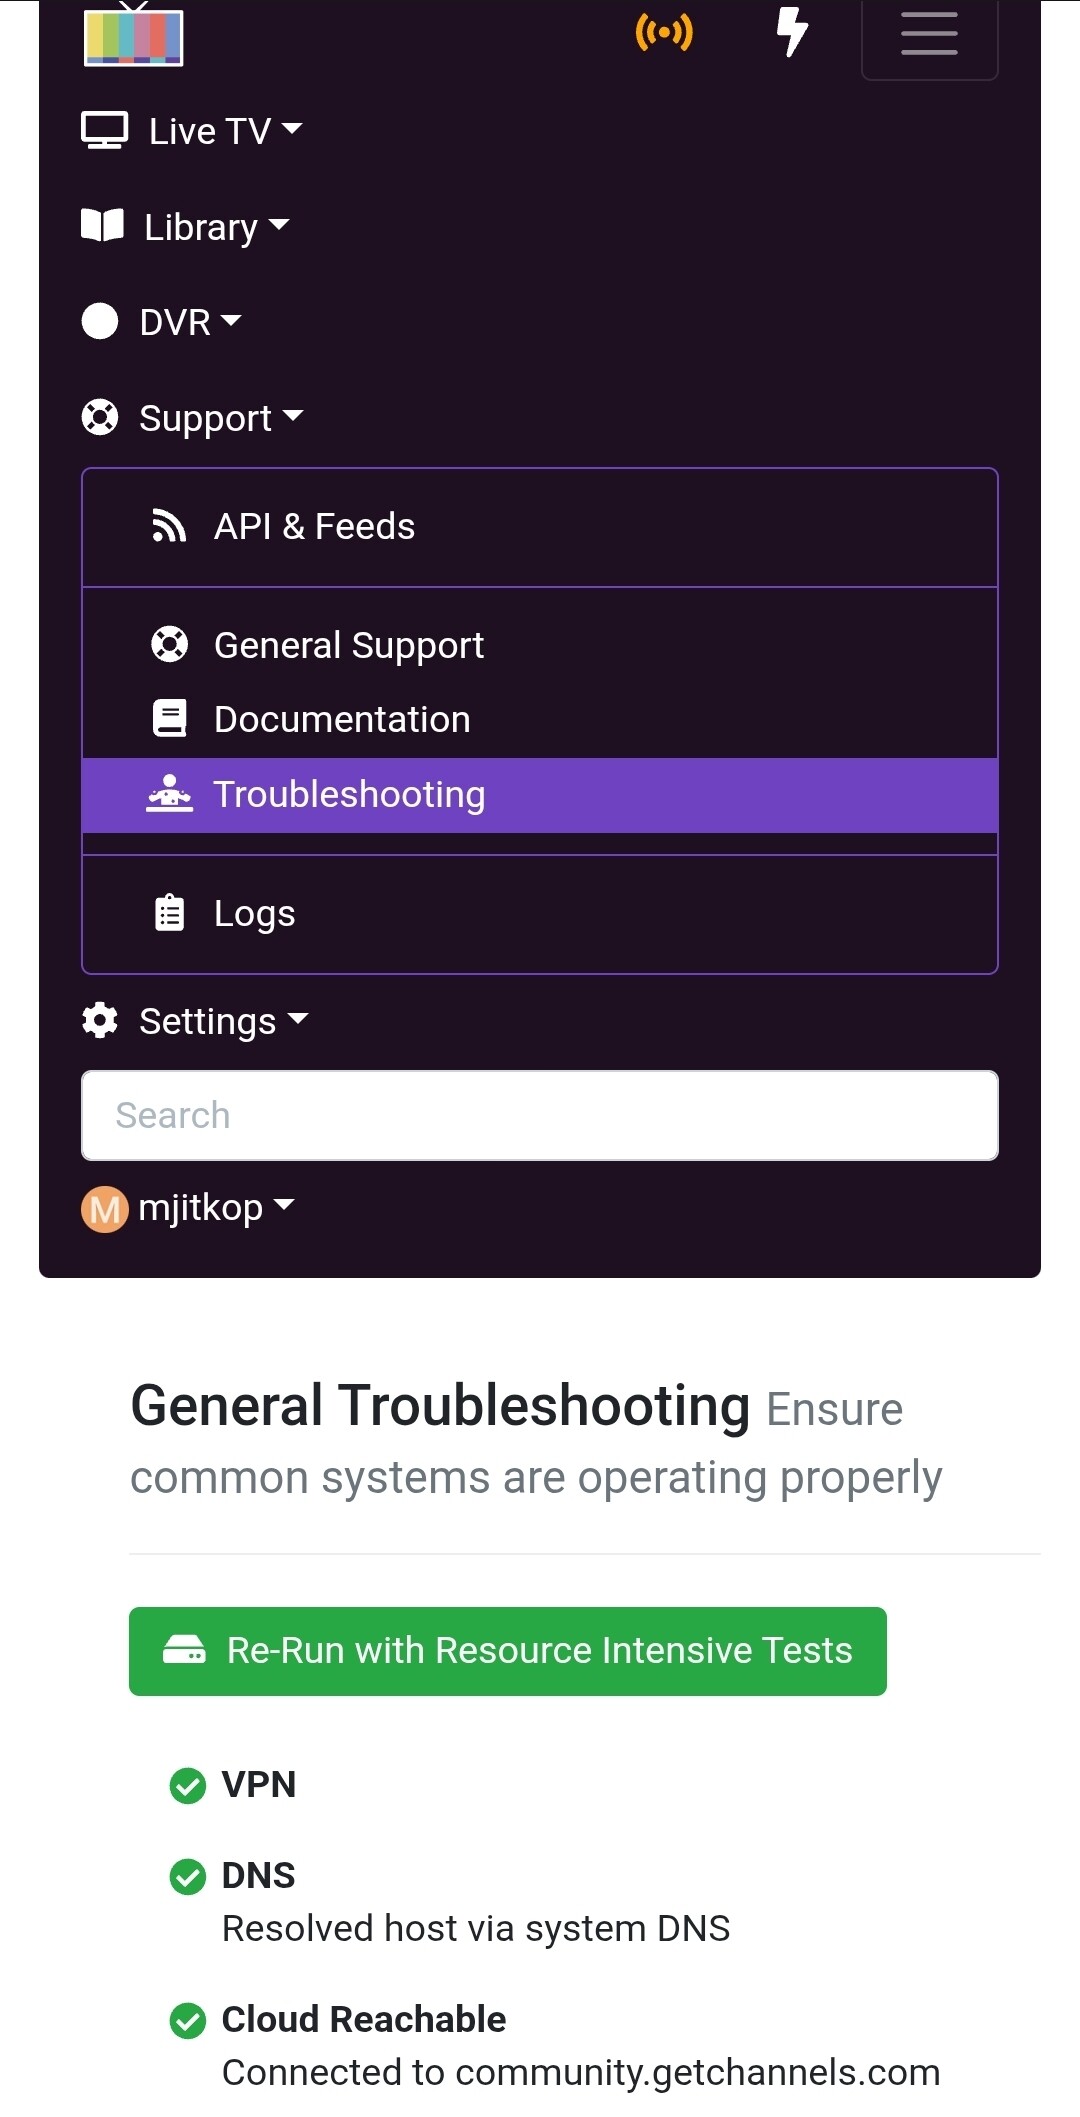Click the DNS green check status icon
The image size is (1080, 2117).
pos(188,1876)
